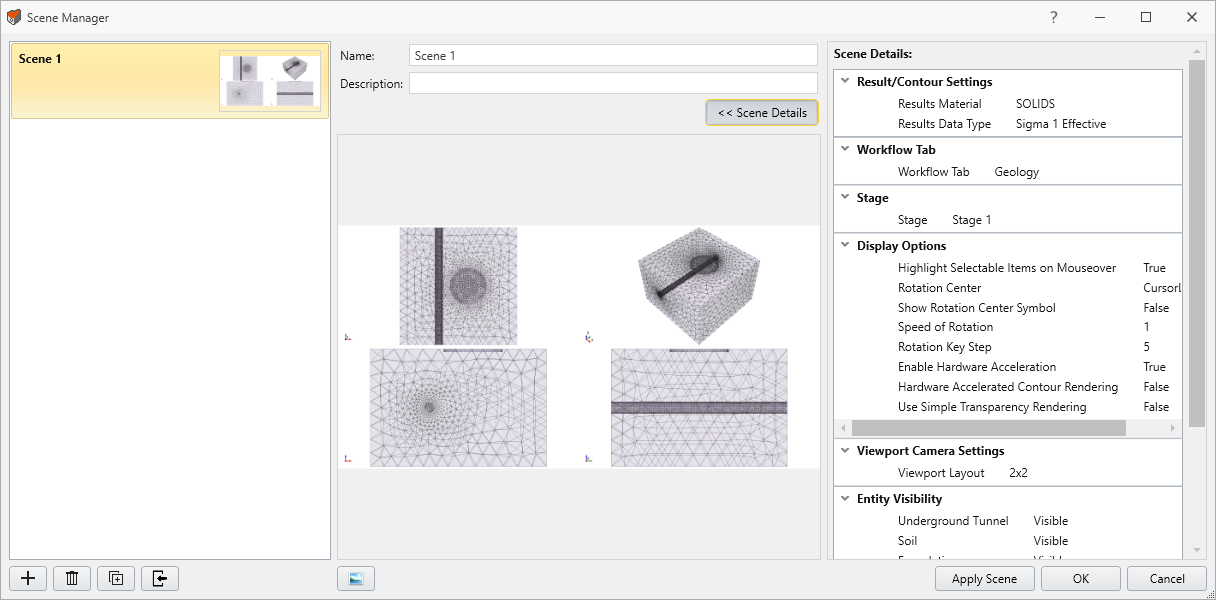The width and height of the screenshot is (1216, 600).
Task: Click the Sigma 1 Effective value
Action: point(1061,124)
